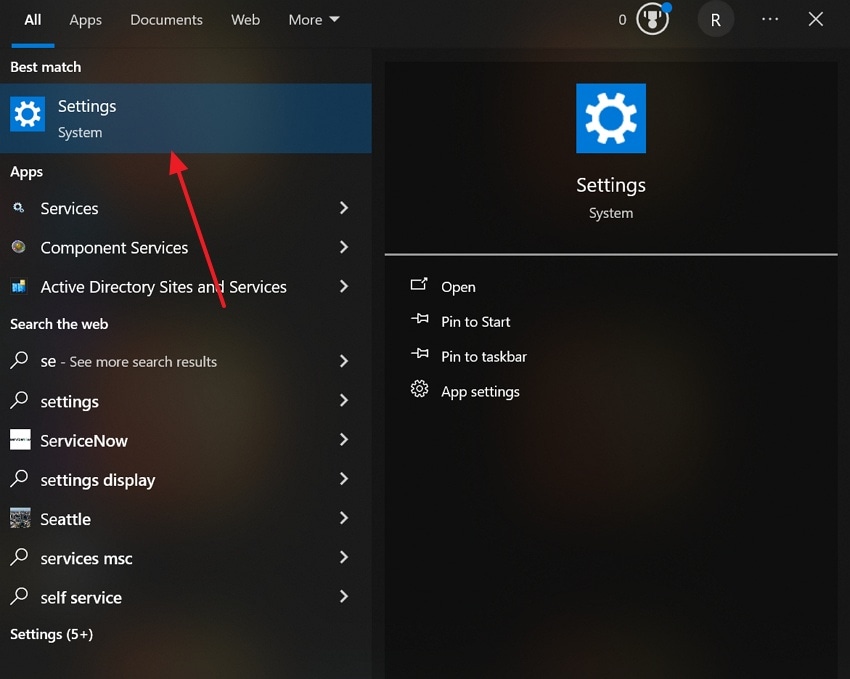Expand the Settings (5+) section
This screenshot has height=679, width=850.
(x=51, y=634)
